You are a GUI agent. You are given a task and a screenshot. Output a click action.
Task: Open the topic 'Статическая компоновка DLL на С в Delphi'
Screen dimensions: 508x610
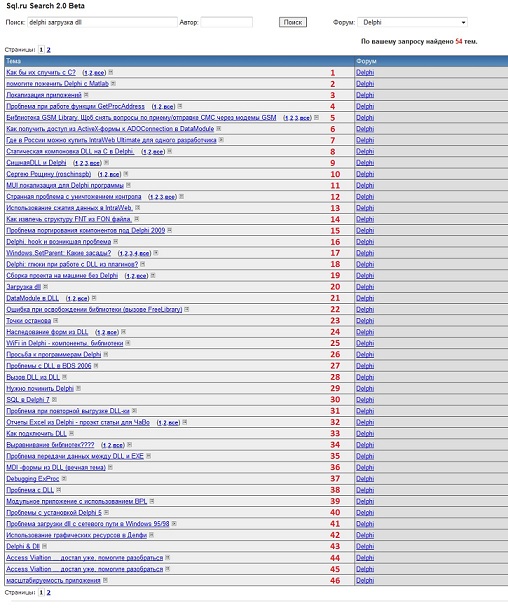[70, 151]
